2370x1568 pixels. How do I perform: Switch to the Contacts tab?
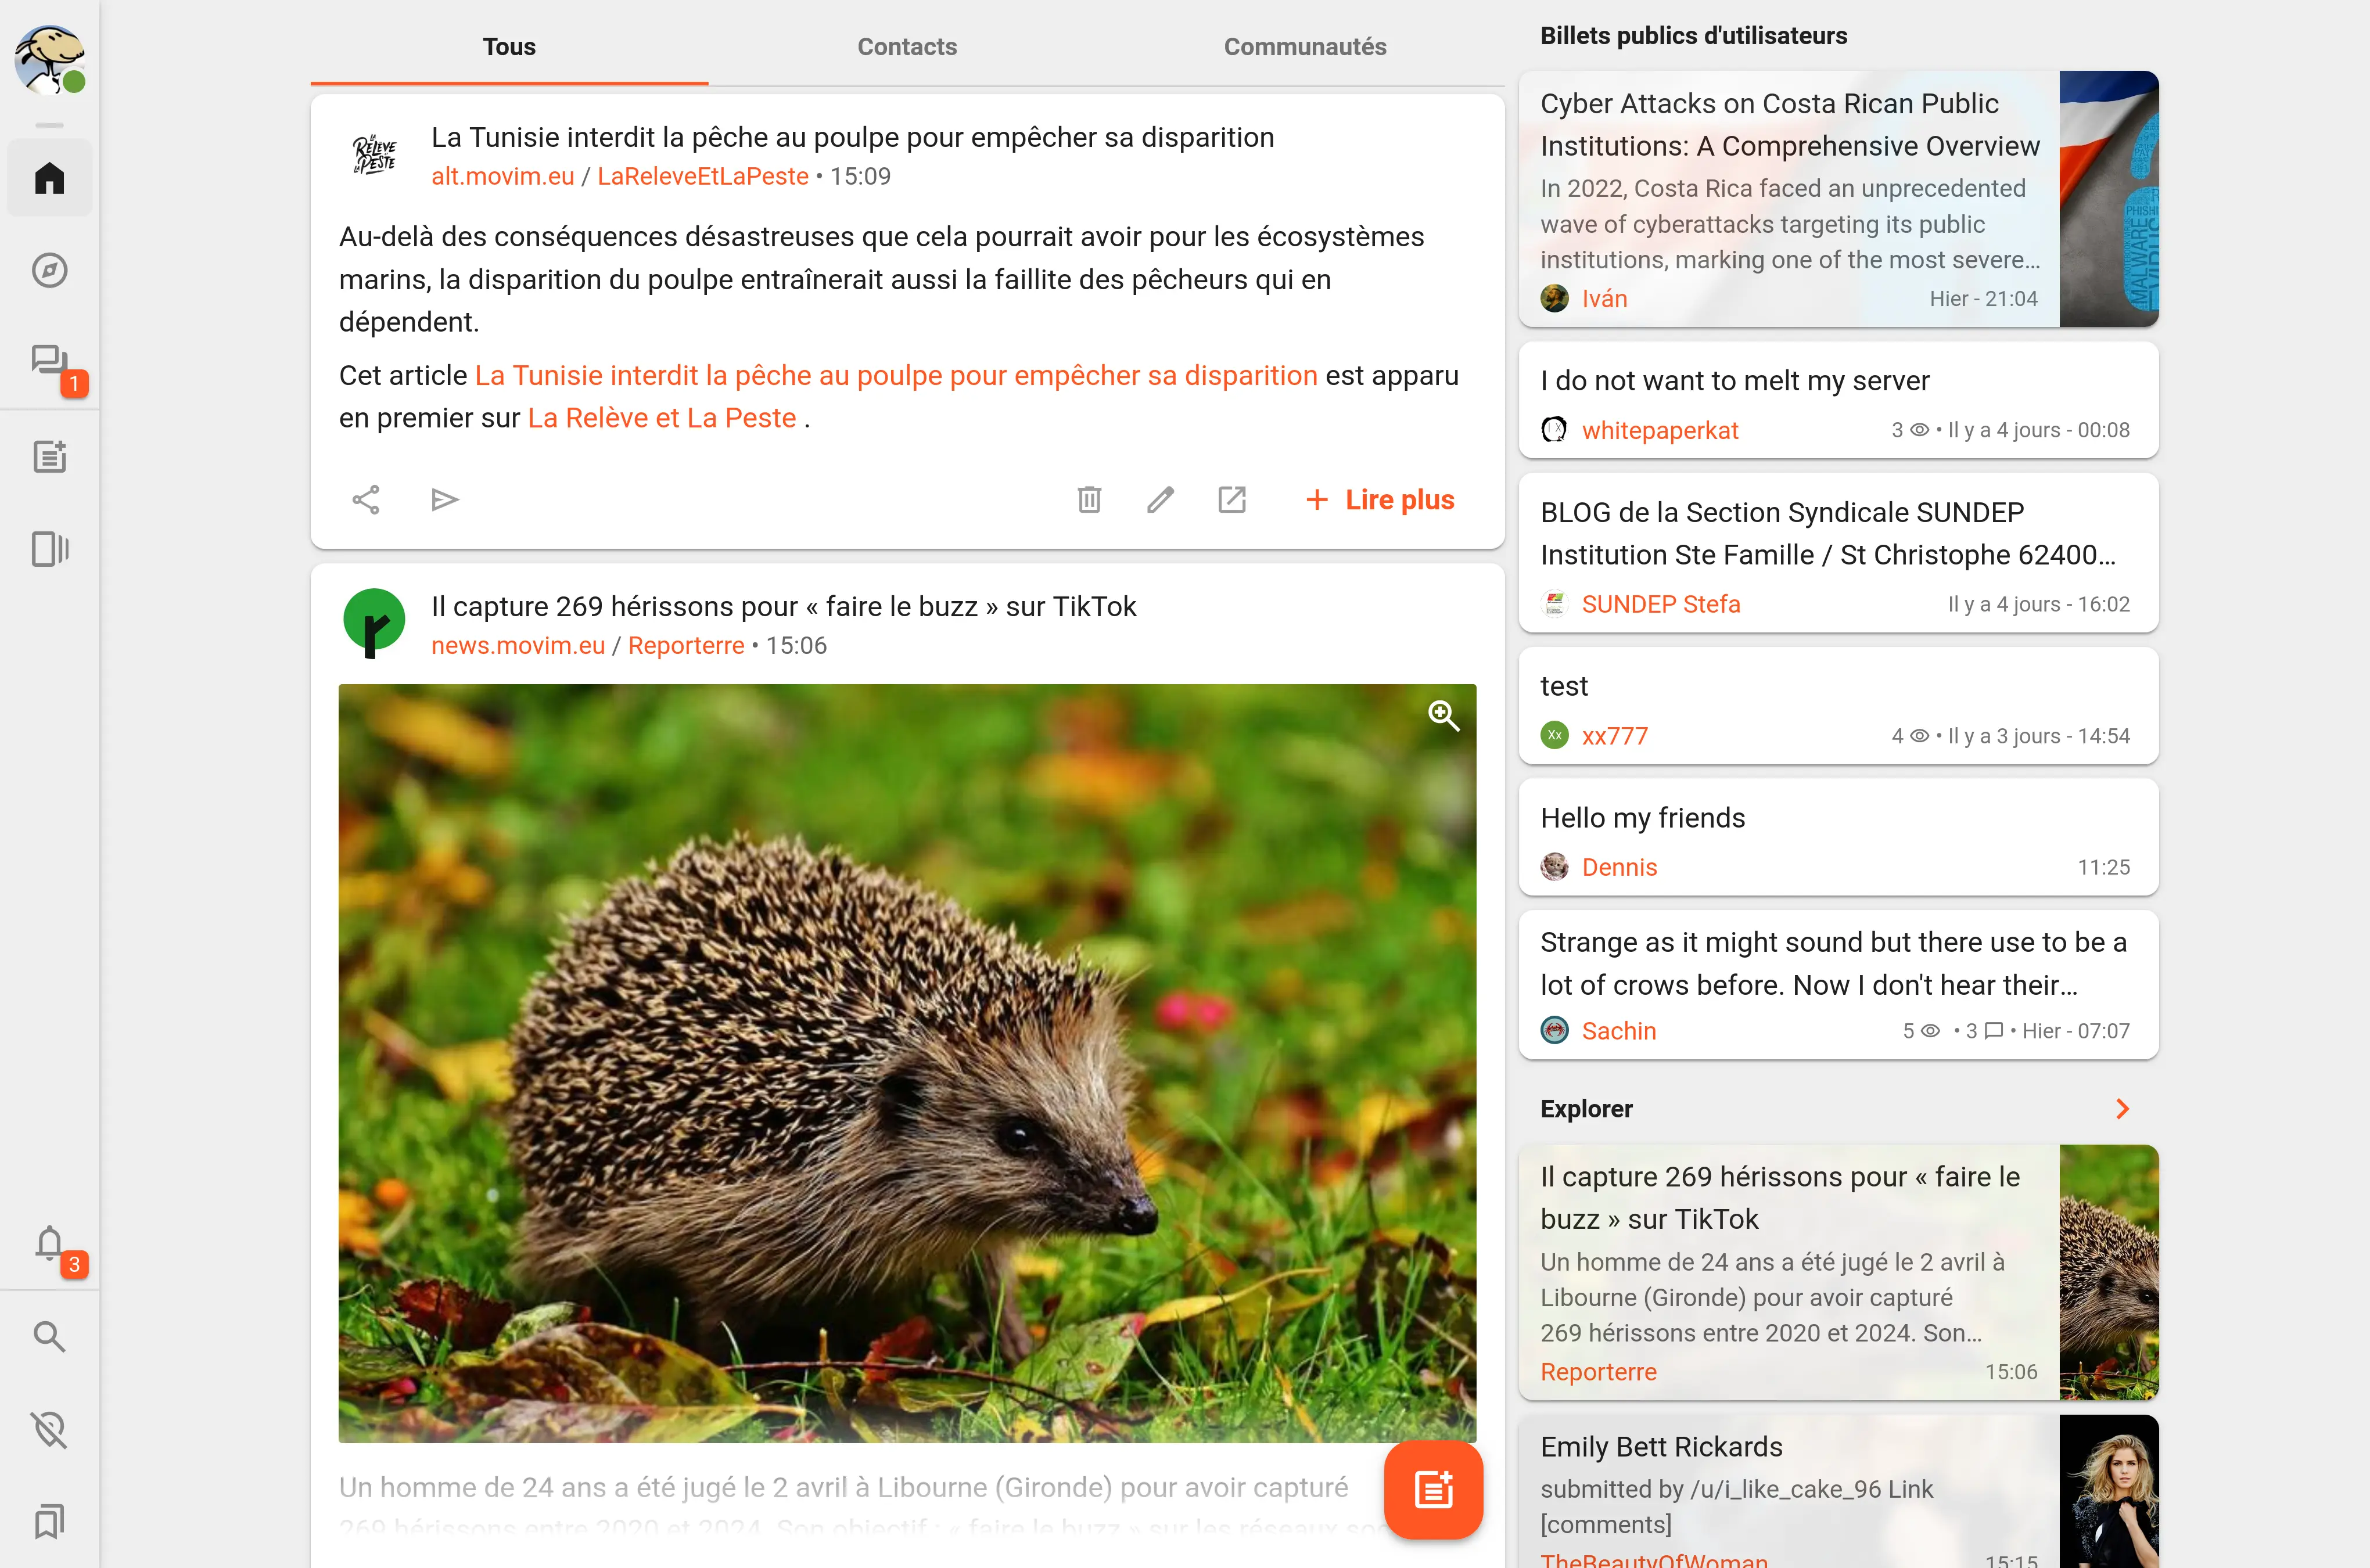coord(906,47)
